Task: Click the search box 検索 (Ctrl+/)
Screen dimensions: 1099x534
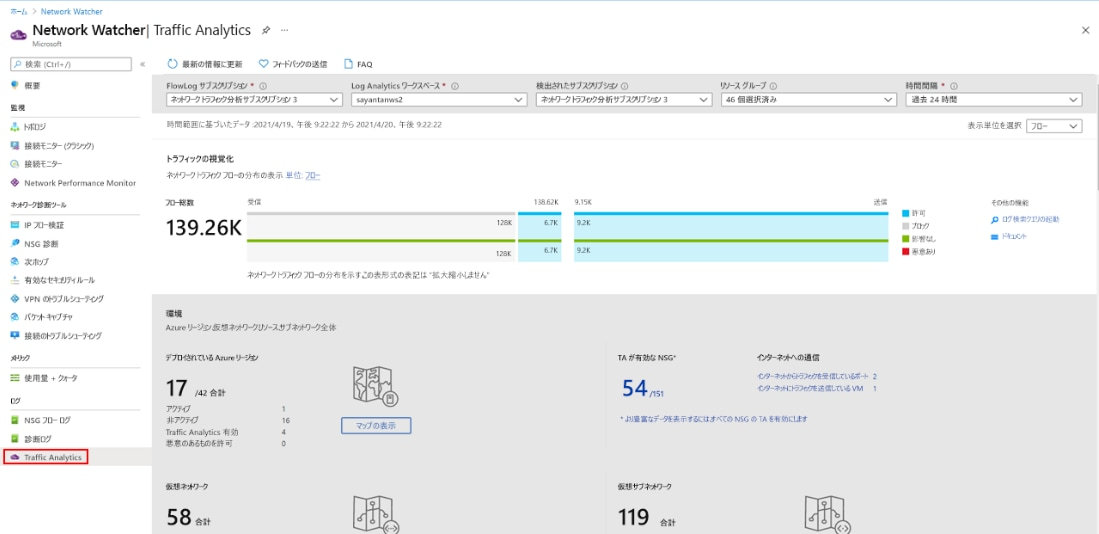Action: [71, 64]
